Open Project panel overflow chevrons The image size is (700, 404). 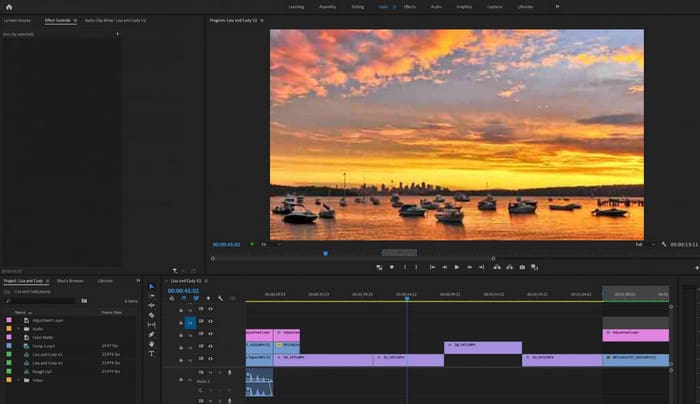[x=138, y=281]
